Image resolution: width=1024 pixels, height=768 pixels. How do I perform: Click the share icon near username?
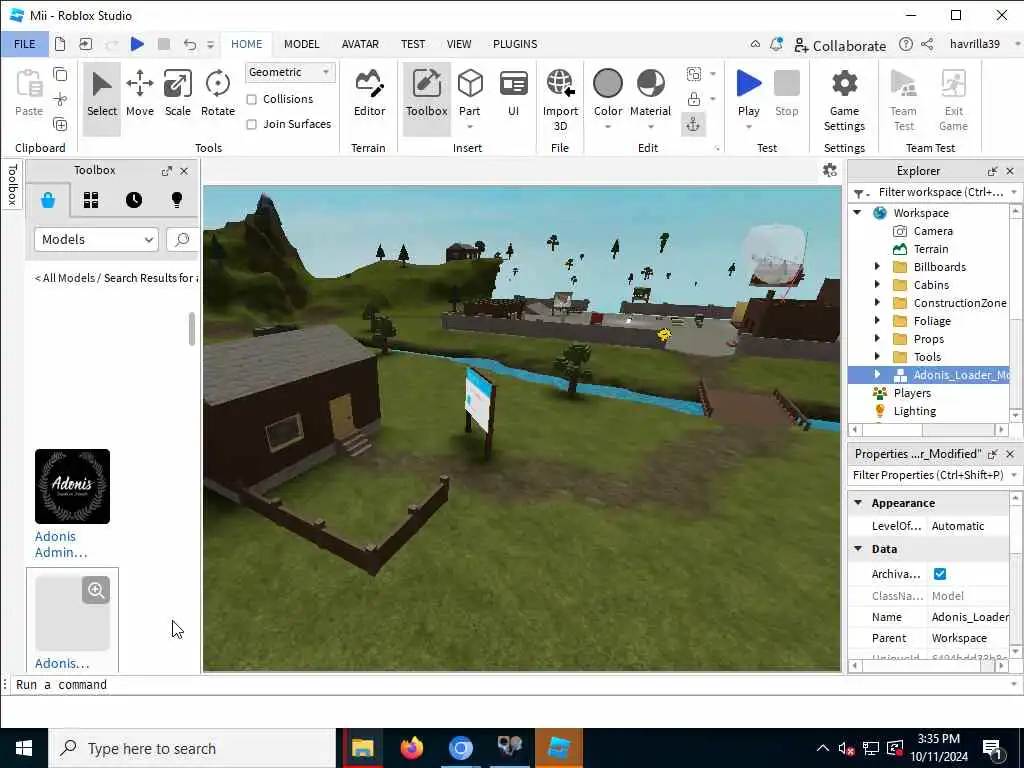tap(927, 44)
